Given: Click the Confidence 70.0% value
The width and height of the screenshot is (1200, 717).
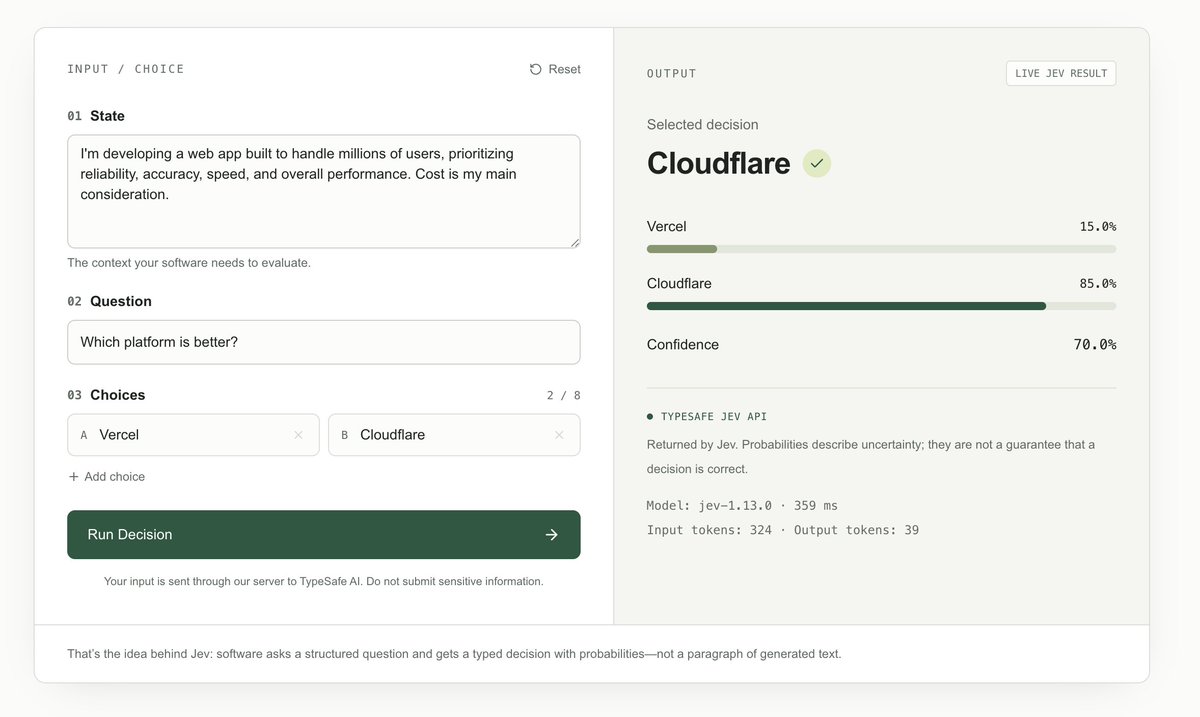Looking at the screenshot, I should 1095,345.
